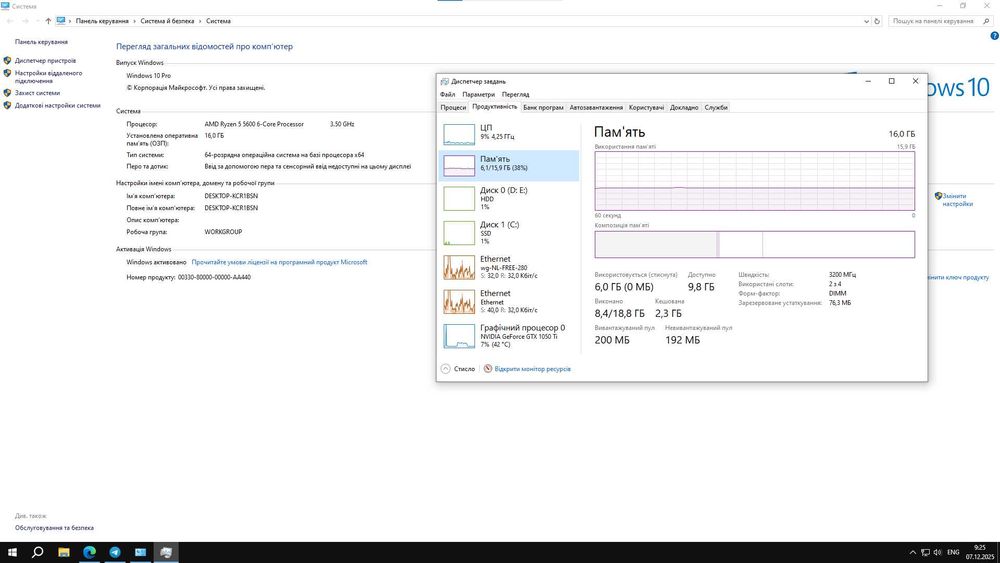Switch to Startup tab

click(x=596, y=108)
